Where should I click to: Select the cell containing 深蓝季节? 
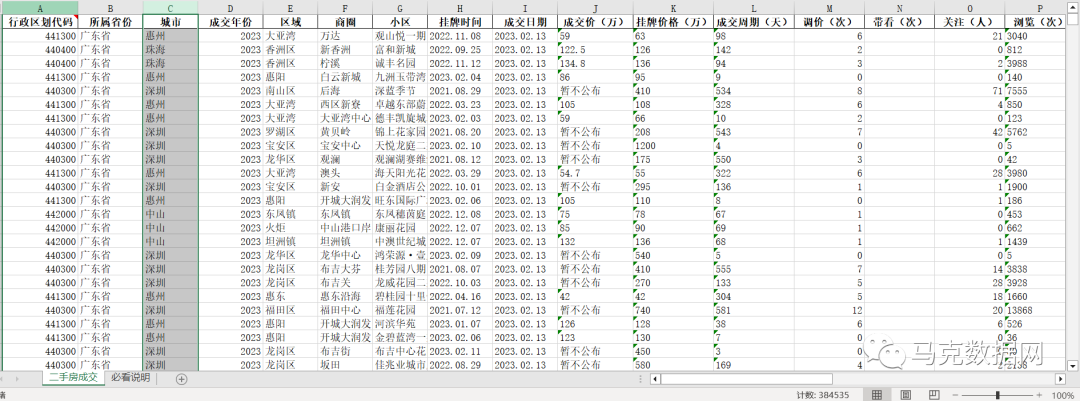click(400, 90)
